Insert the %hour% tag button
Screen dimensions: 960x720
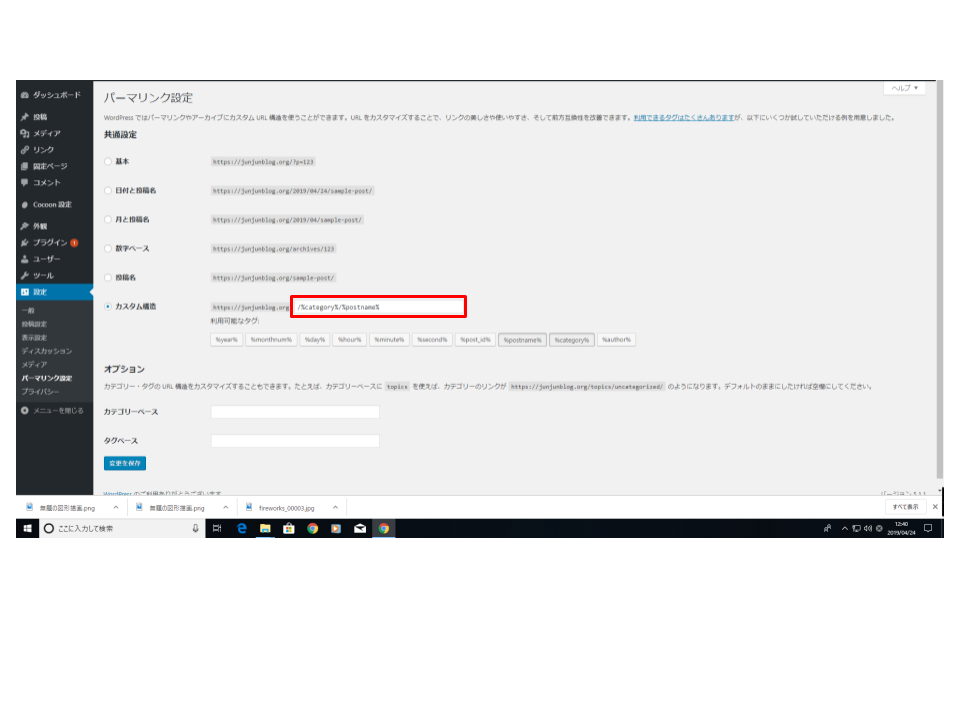pyautogui.click(x=350, y=340)
